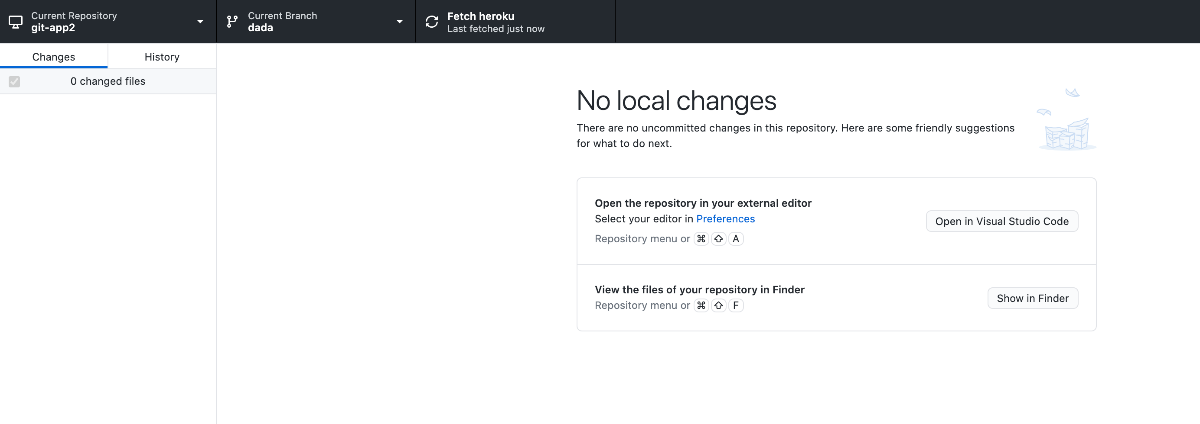Click the computer monitor repository icon
1200x424 pixels.
(x=16, y=21)
